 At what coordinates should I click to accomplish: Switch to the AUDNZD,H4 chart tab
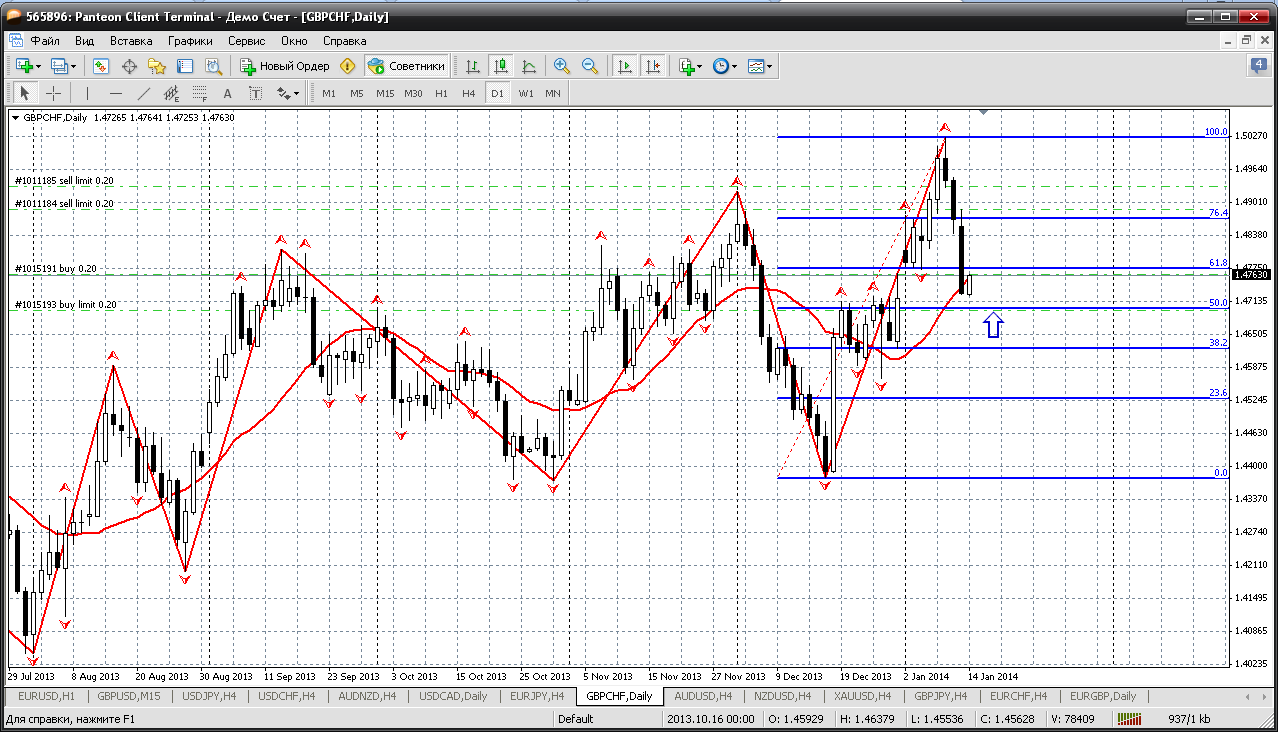click(369, 696)
